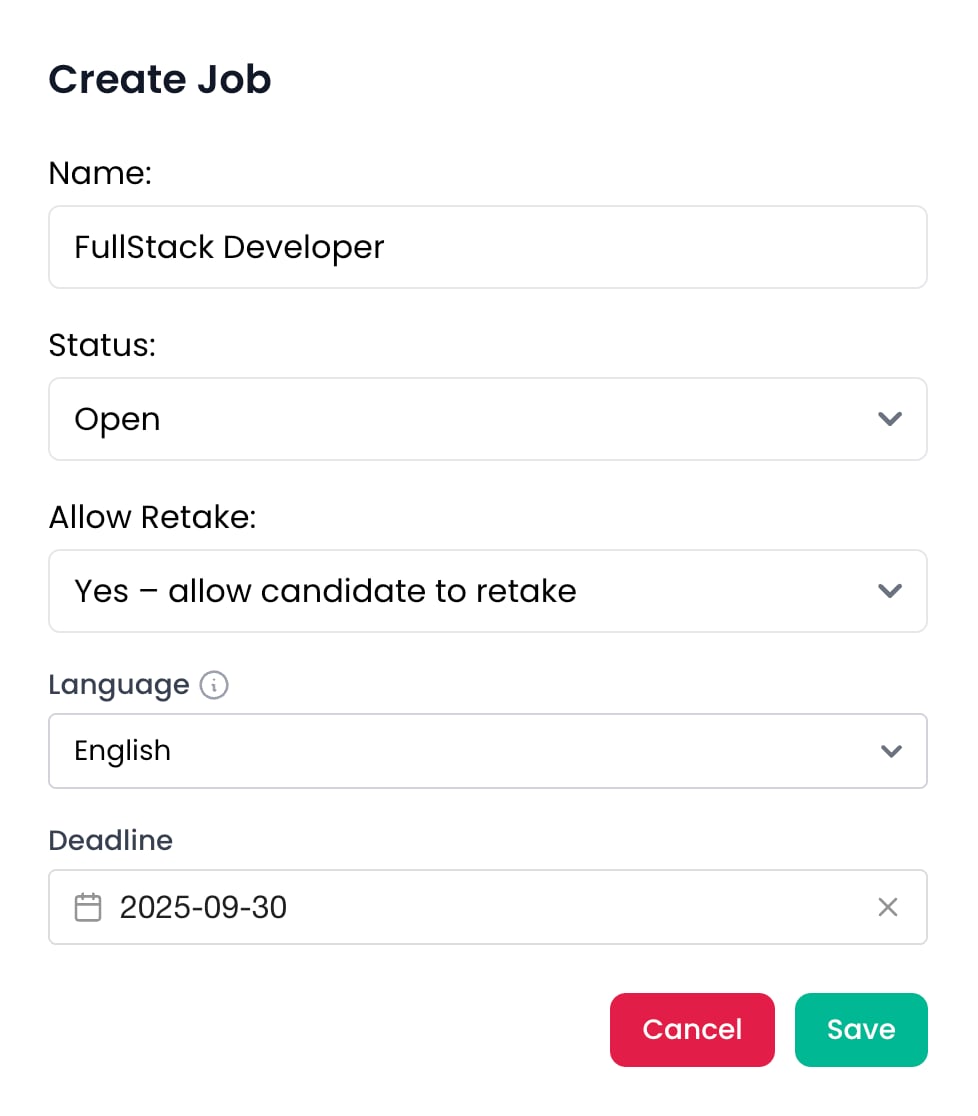Click the 2025-09-30 deadline date field
Screen dimensions: 978x1116
[x=480, y=907]
